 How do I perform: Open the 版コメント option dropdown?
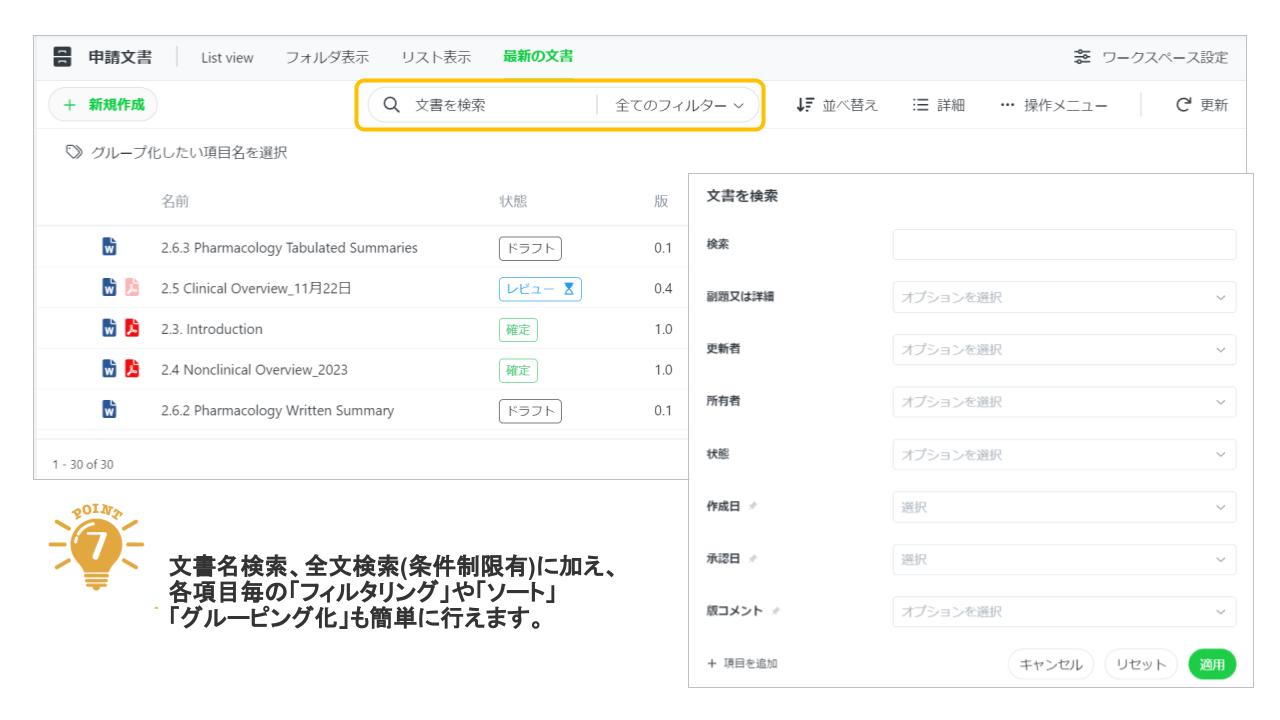click(1064, 612)
